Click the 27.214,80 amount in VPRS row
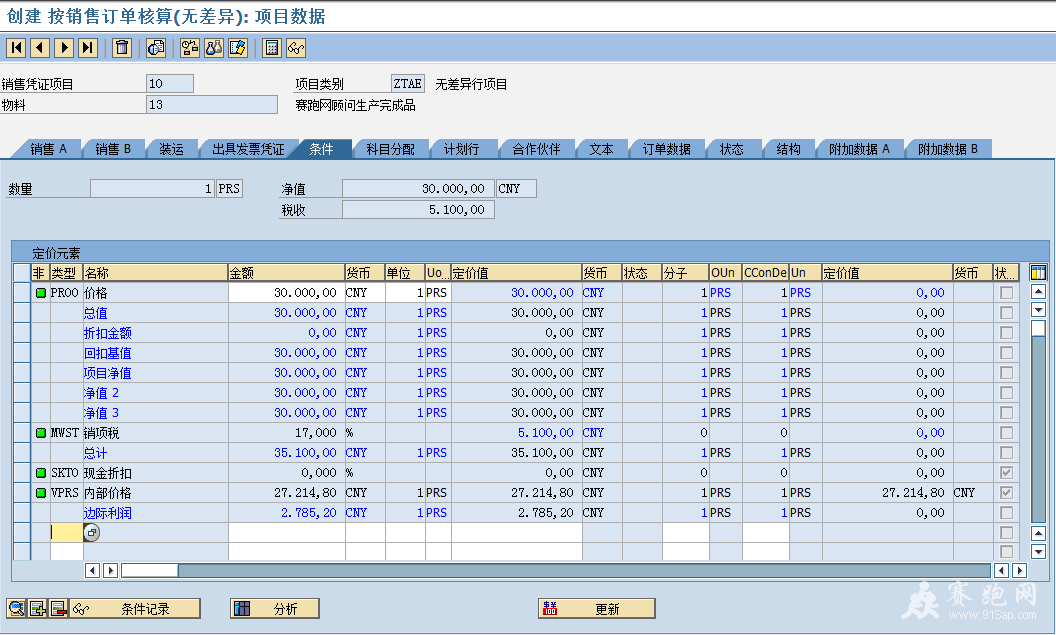Viewport: 1056px width, 635px height. (287, 493)
